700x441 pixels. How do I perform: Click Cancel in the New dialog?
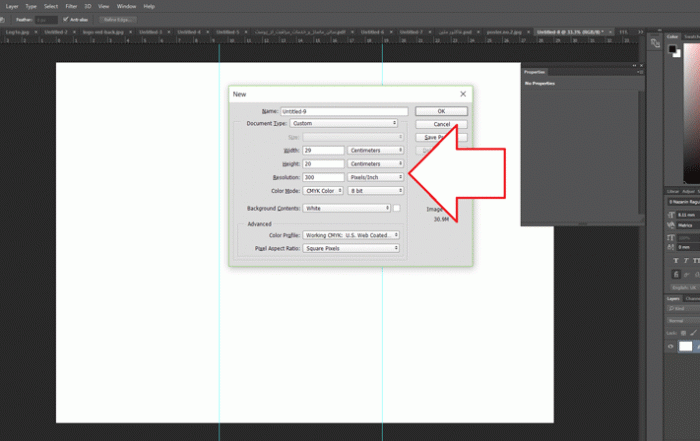click(442, 124)
